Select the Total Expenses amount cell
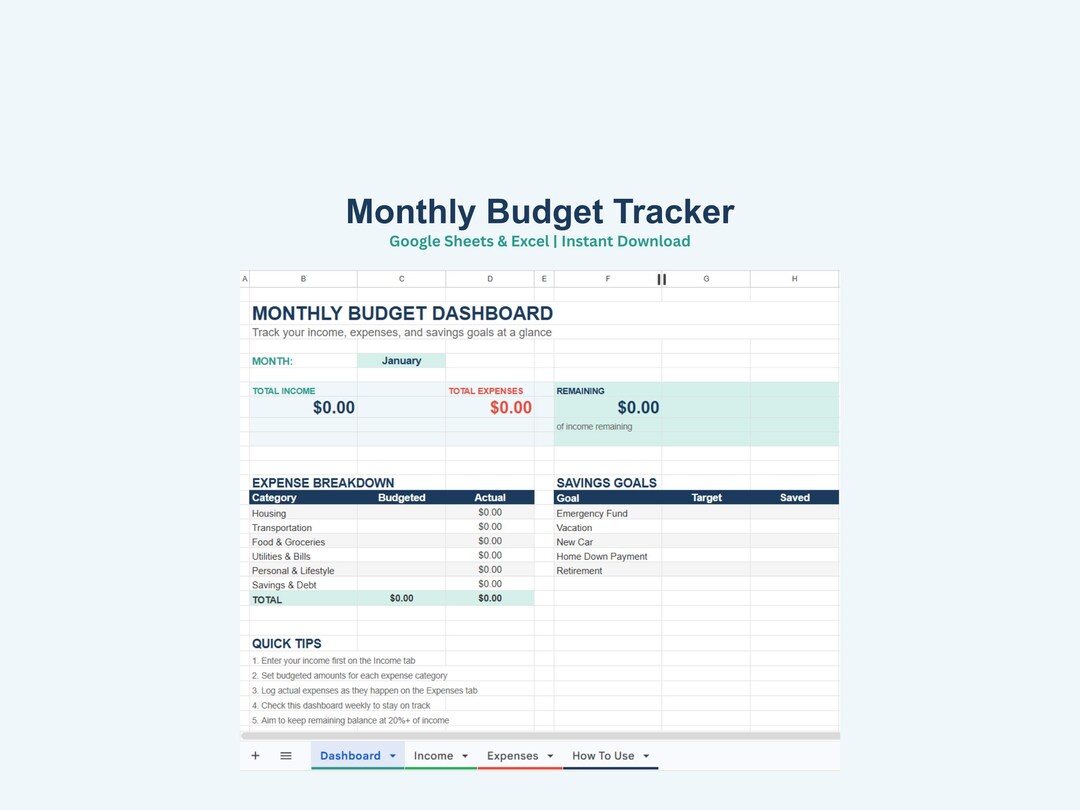 point(490,408)
